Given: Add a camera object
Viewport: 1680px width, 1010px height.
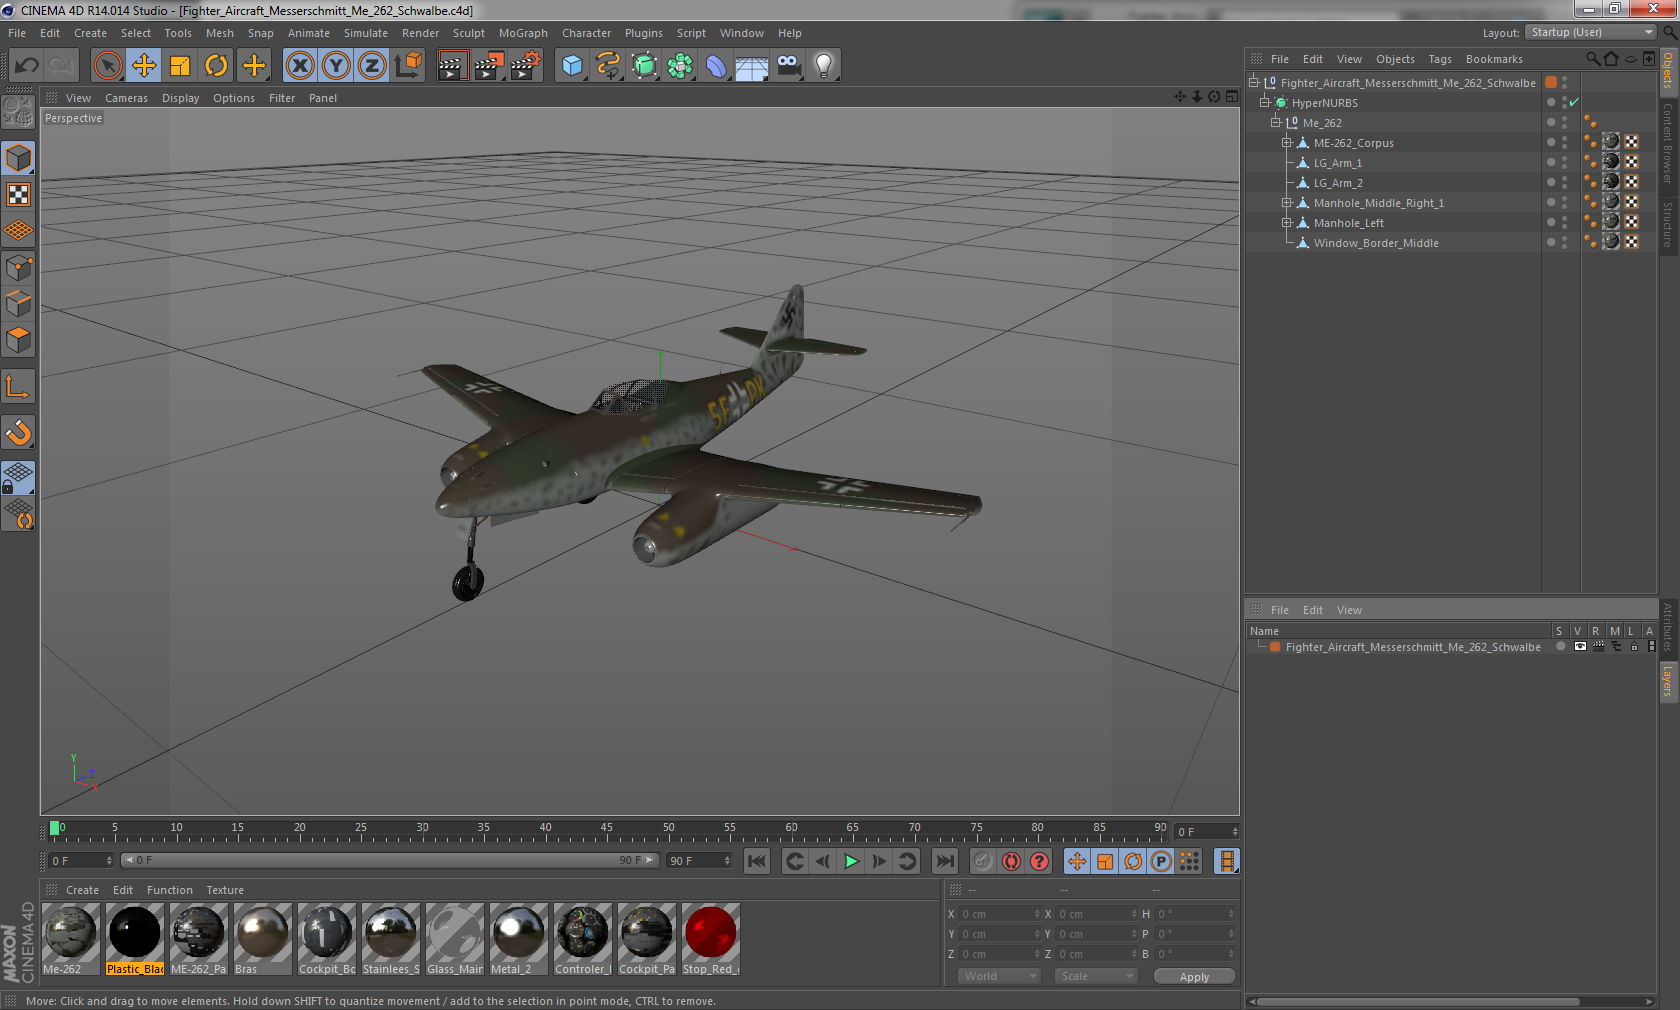Looking at the screenshot, I should click(x=788, y=66).
